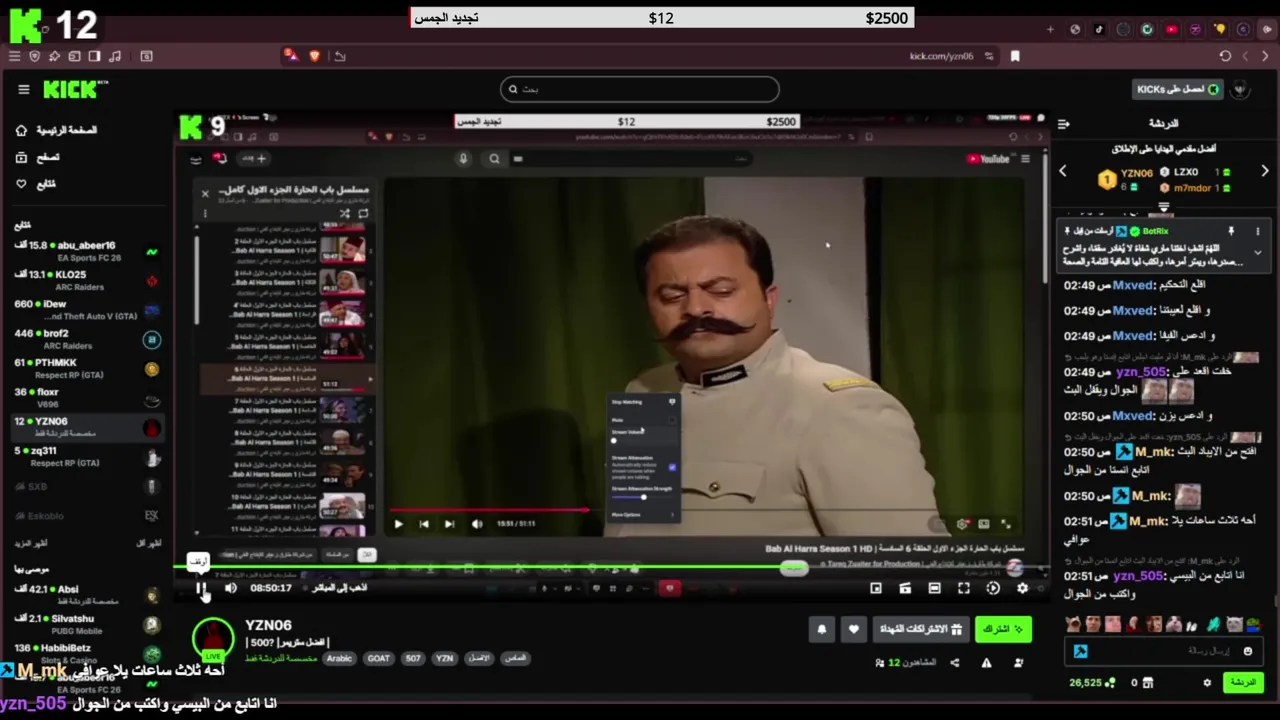Viewport: 1280px width, 720px height.
Task: Open HabibiBetz recommended channel
Action: point(87,653)
